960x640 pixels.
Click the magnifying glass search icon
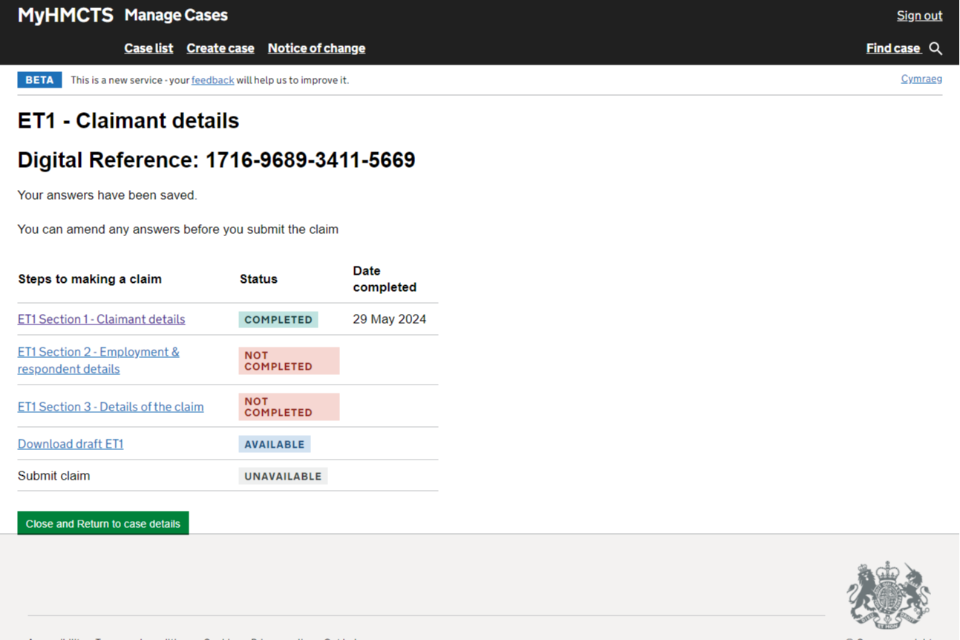935,48
